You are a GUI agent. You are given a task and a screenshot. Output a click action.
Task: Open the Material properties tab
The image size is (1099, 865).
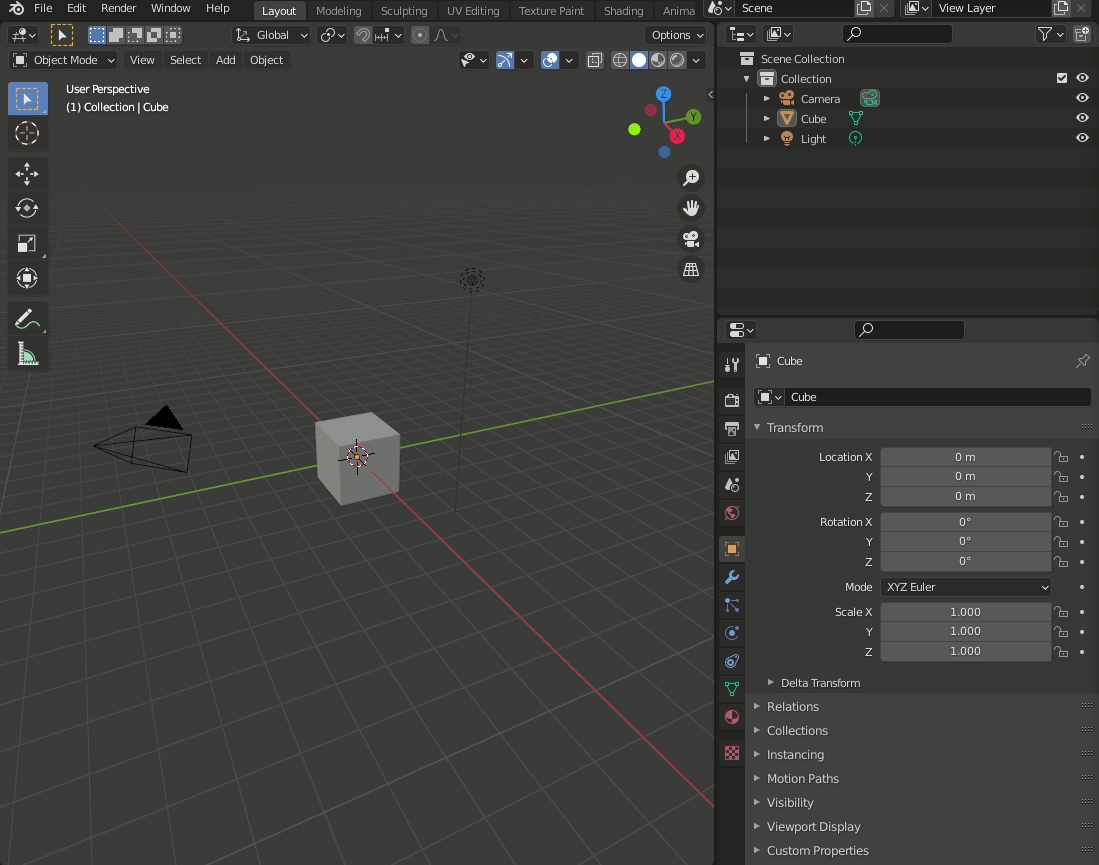pyautogui.click(x=732, y=717)
